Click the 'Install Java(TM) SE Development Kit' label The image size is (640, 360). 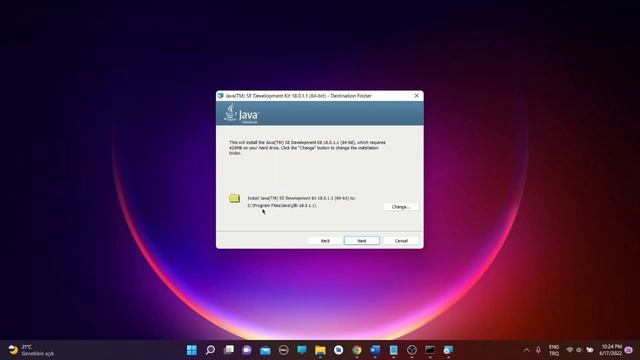302,198
